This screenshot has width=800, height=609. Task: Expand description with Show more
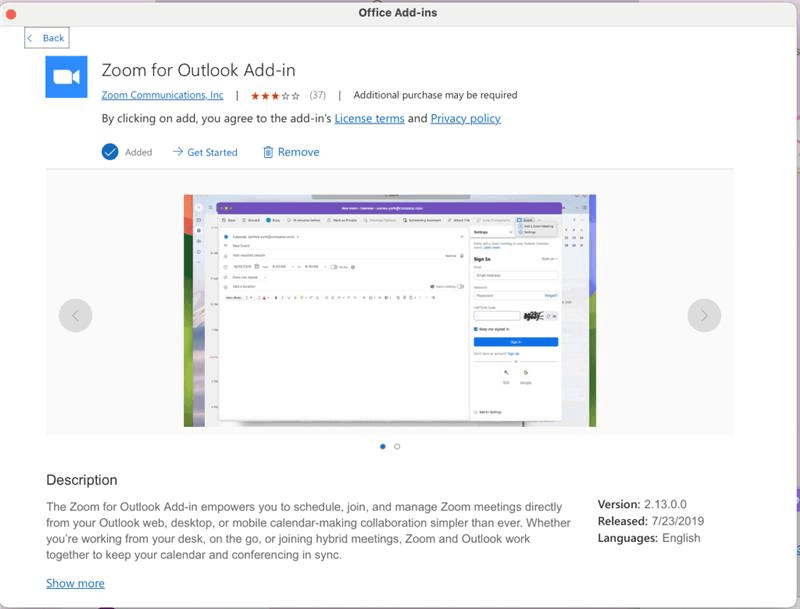click(76, 583)
